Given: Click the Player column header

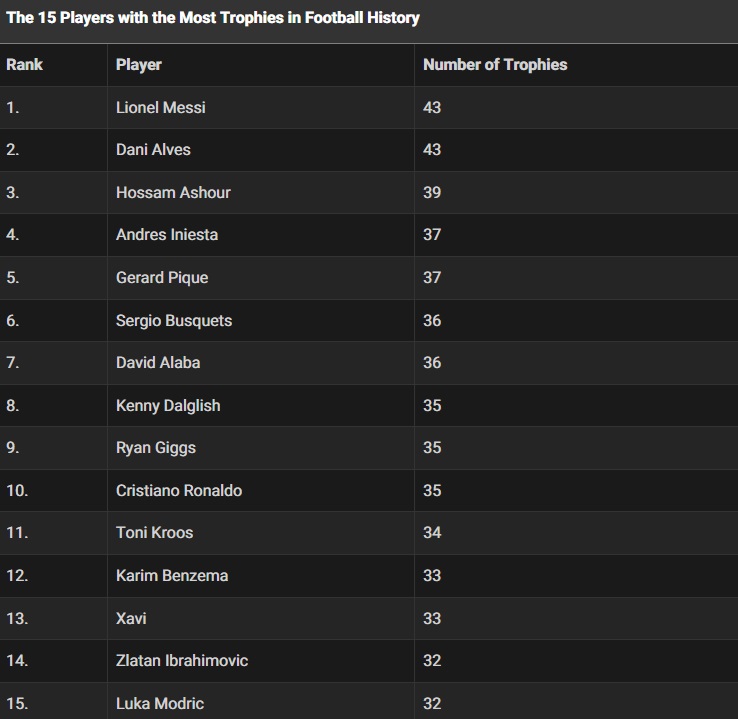Looking at the screenshot, I should tap(139, 65).
